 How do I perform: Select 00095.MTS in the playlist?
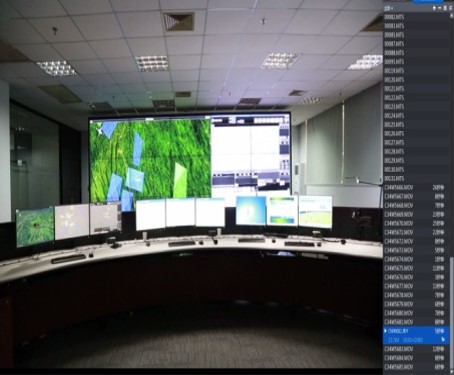pyautogui.click(x=416, y=62)
